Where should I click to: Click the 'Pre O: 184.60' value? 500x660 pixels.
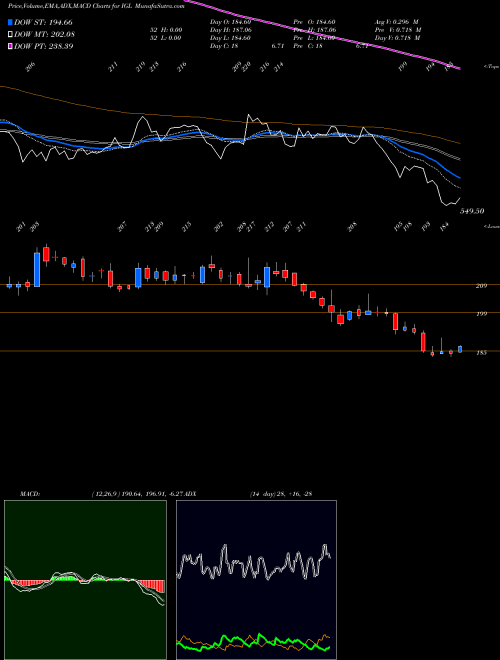click(x=316, y=22)
